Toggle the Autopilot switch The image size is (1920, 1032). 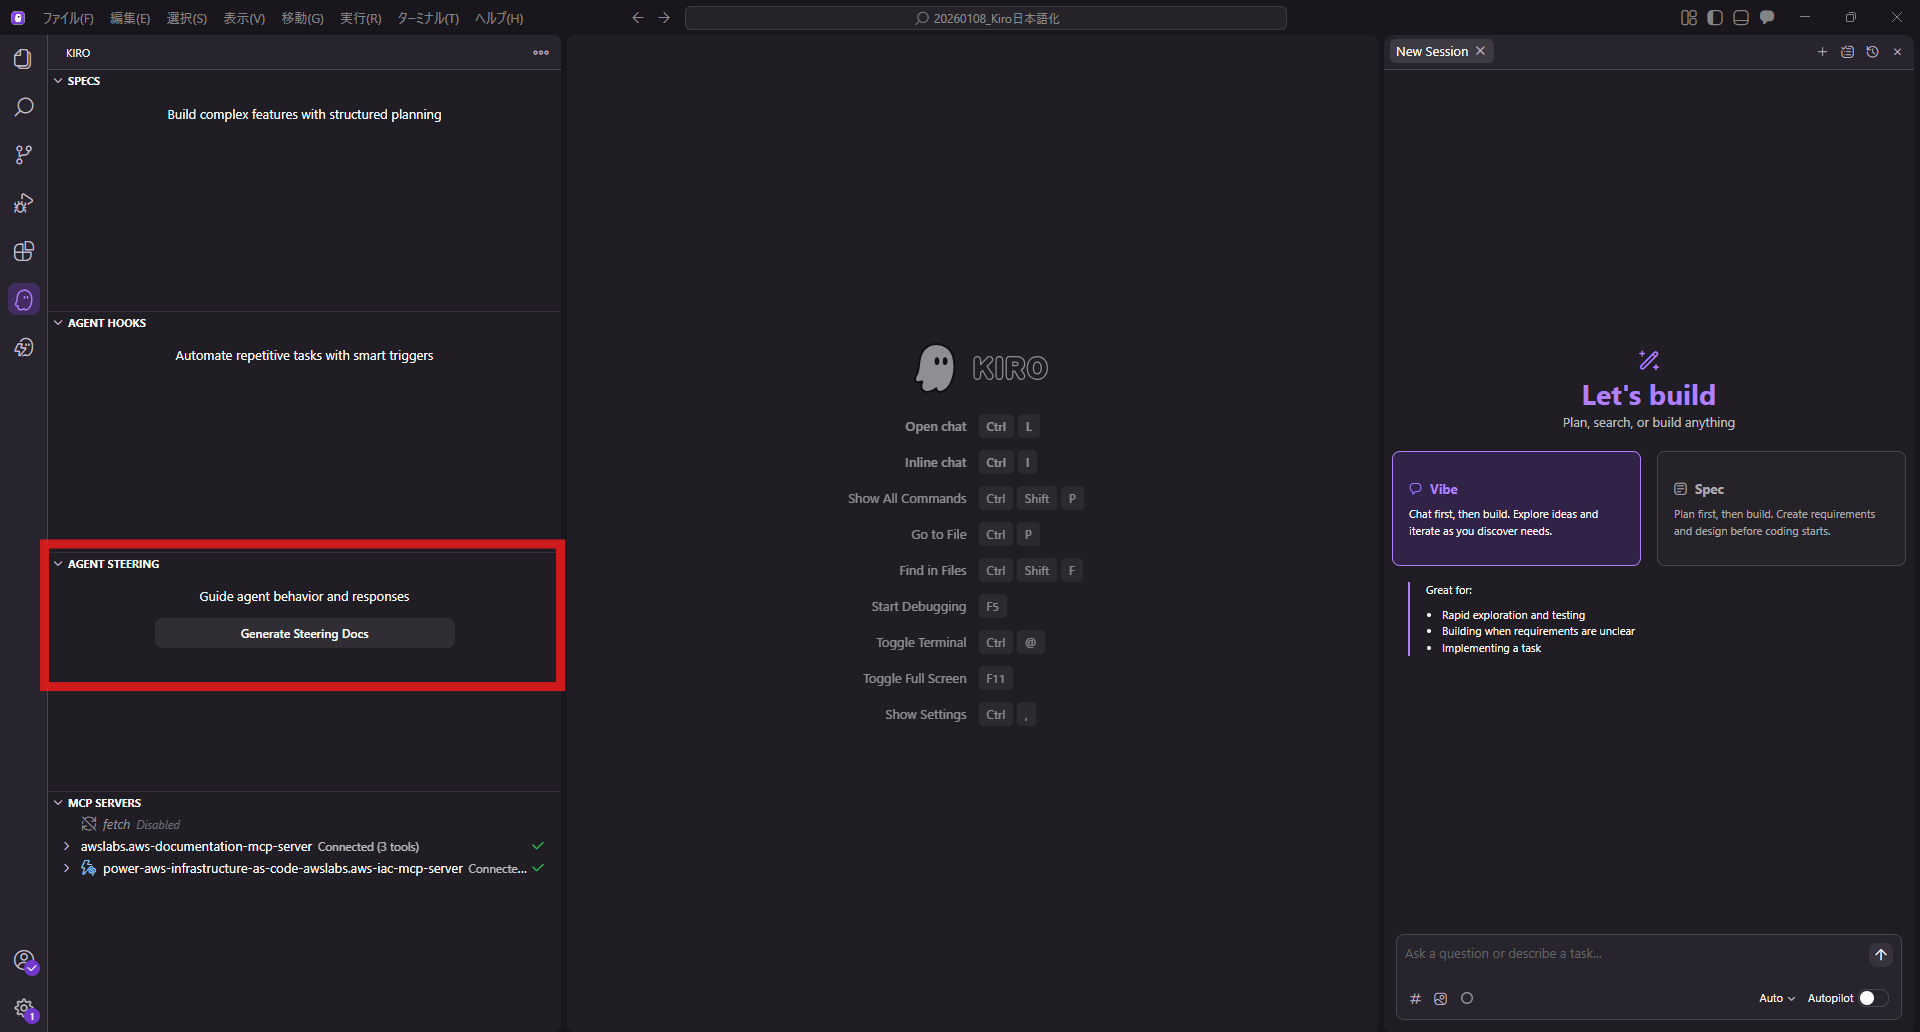point(1872,998)
